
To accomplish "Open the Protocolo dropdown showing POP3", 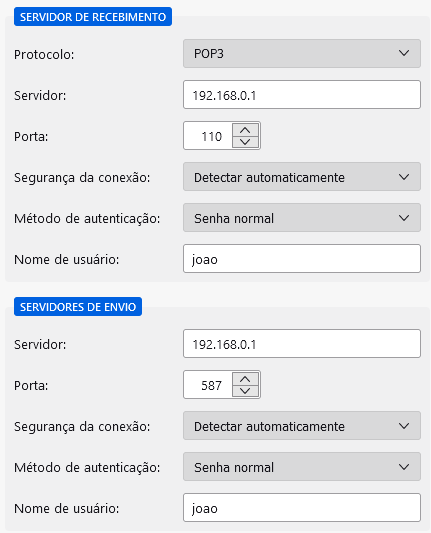I will coord(301,54).
